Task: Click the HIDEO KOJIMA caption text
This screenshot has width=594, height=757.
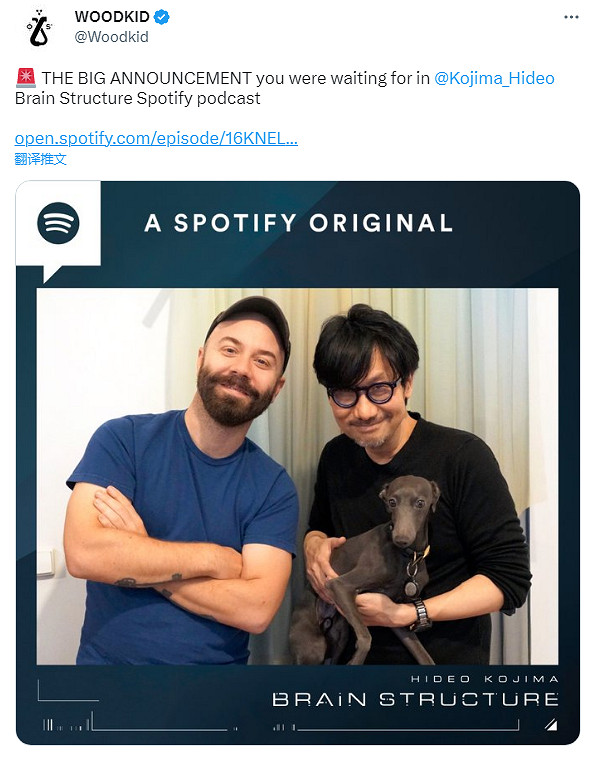Action: pyautogui.click(x=484, y=679)
